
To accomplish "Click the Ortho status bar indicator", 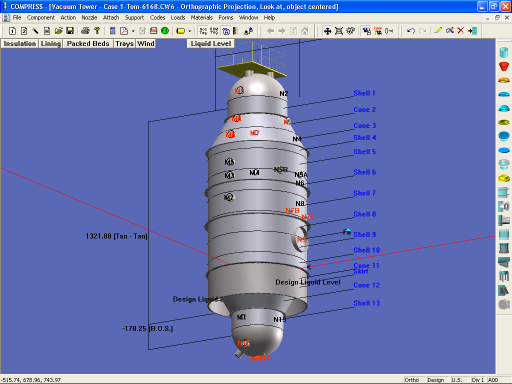I will coord(412,380).
